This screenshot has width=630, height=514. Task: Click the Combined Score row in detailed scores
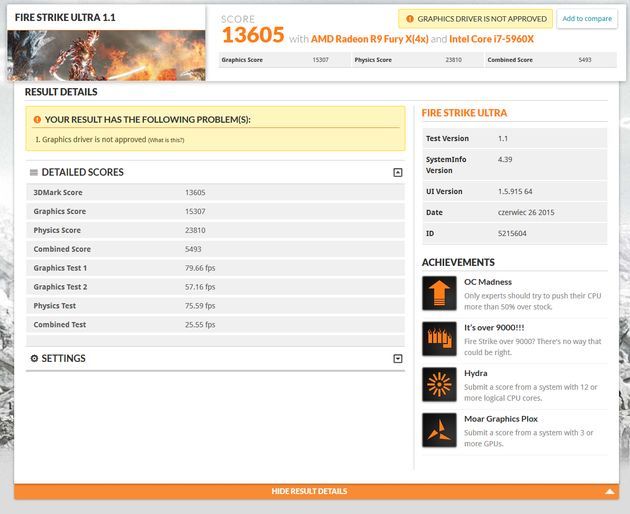point(215,249)
